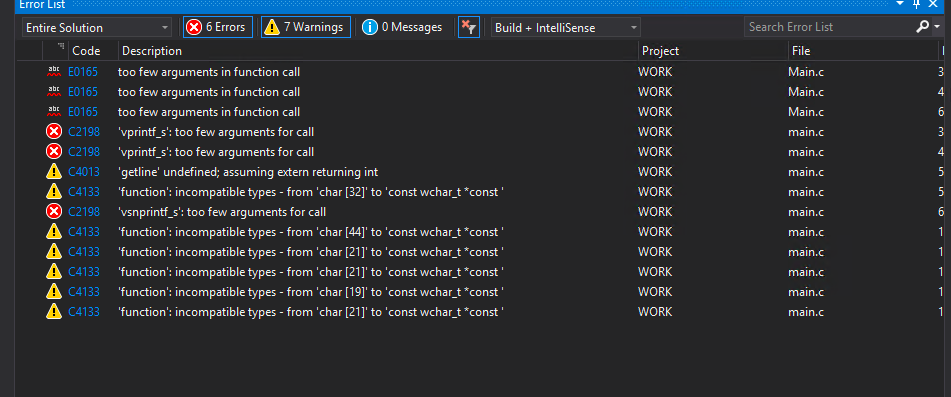Open the C4133 link in the char [19] row
Image resolution: width=951 pixels, height=397 pixels.
pyautogui.click(x=84, y=292)
